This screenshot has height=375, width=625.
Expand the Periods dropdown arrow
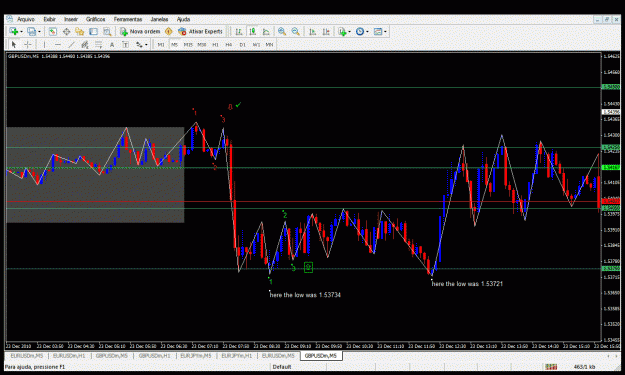point(367,31)
